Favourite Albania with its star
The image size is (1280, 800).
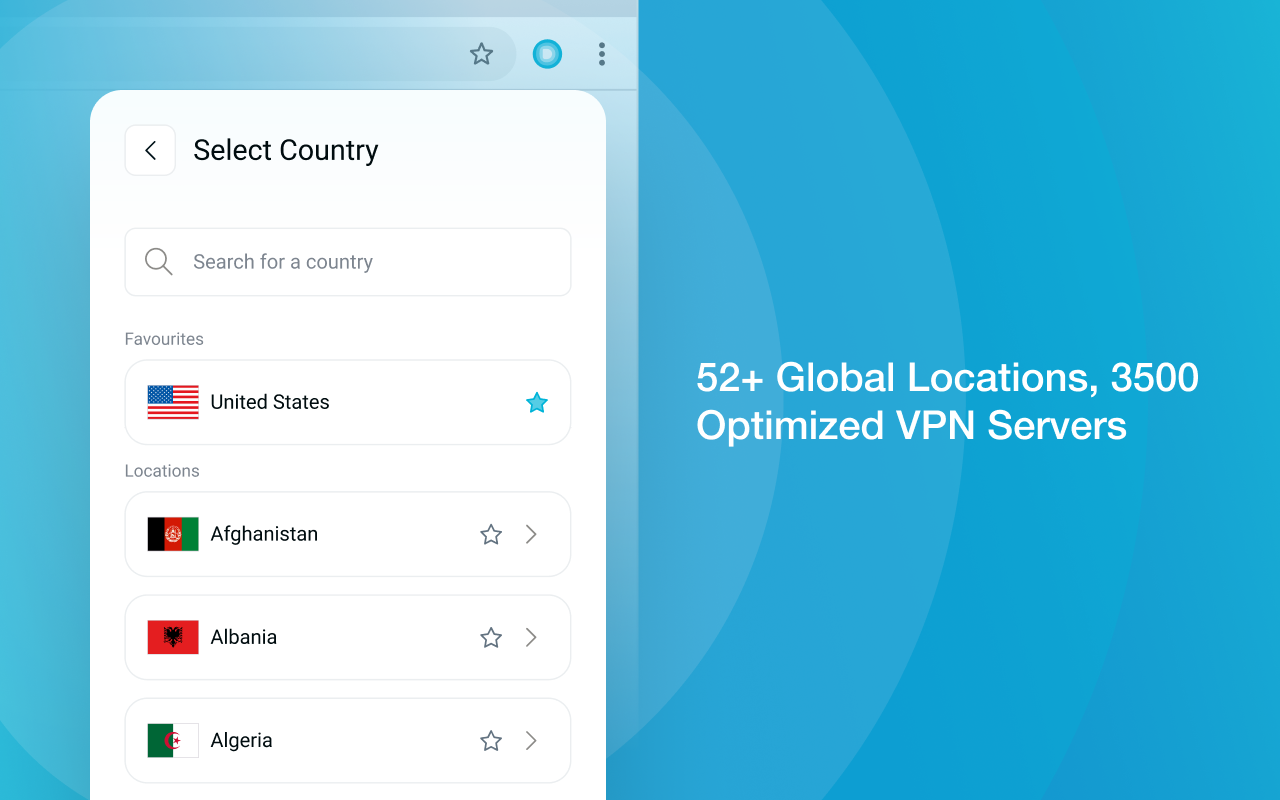(491, 638)
